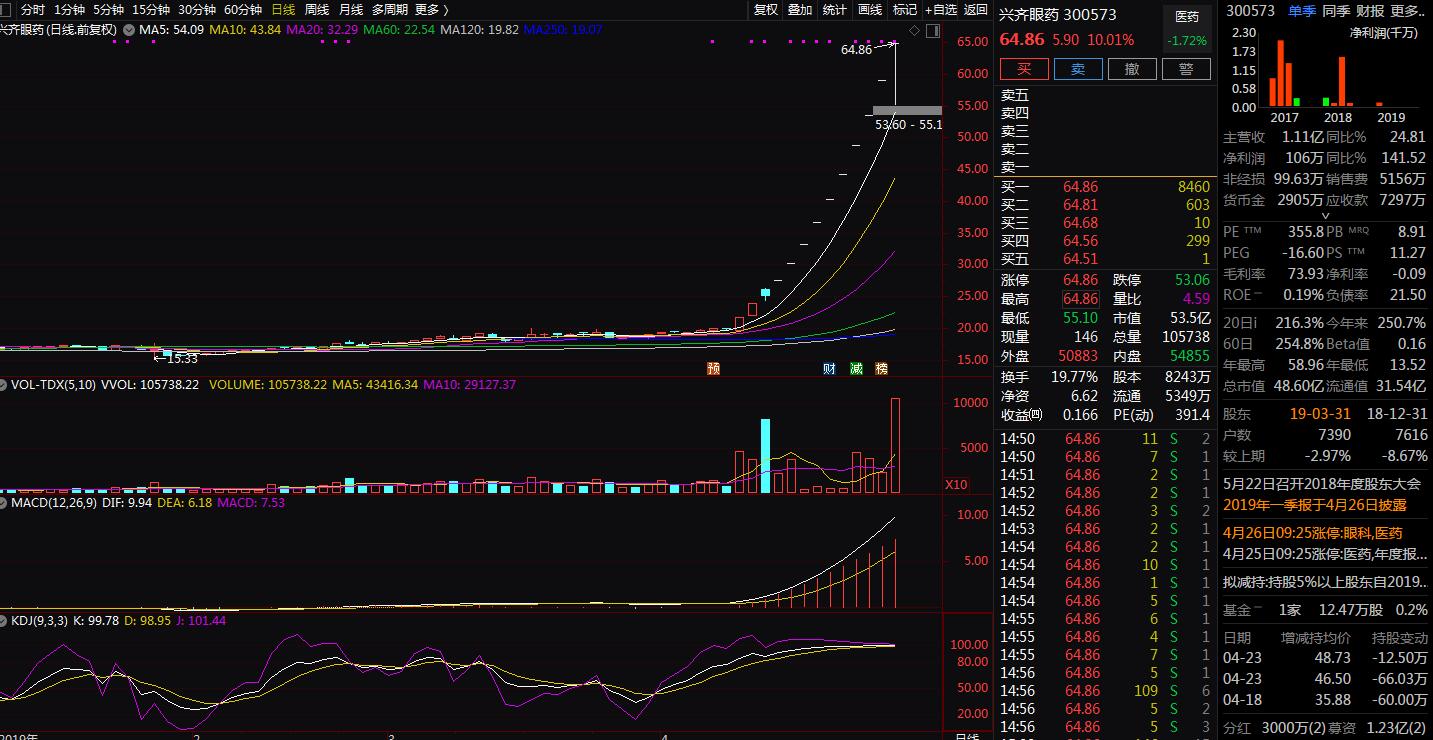Click the 买三 bid row at 64.68
Viewport: 1433px width, 740px height.
click(x=1105, y=223)
